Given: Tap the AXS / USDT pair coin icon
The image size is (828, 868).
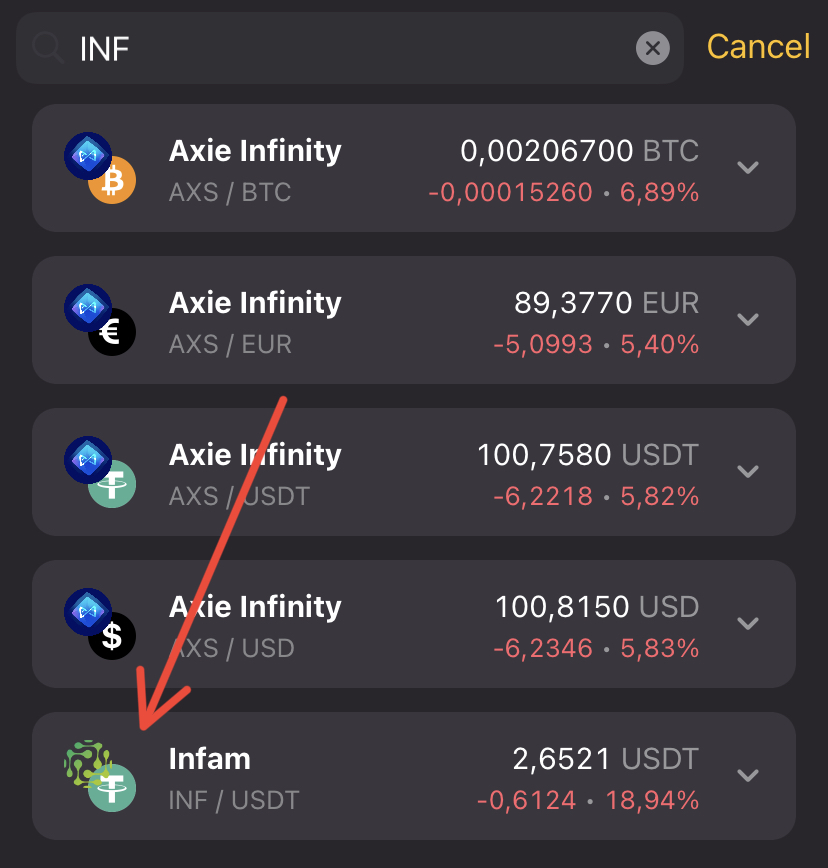Looking at the screenshot, I should tap(99, 472).
